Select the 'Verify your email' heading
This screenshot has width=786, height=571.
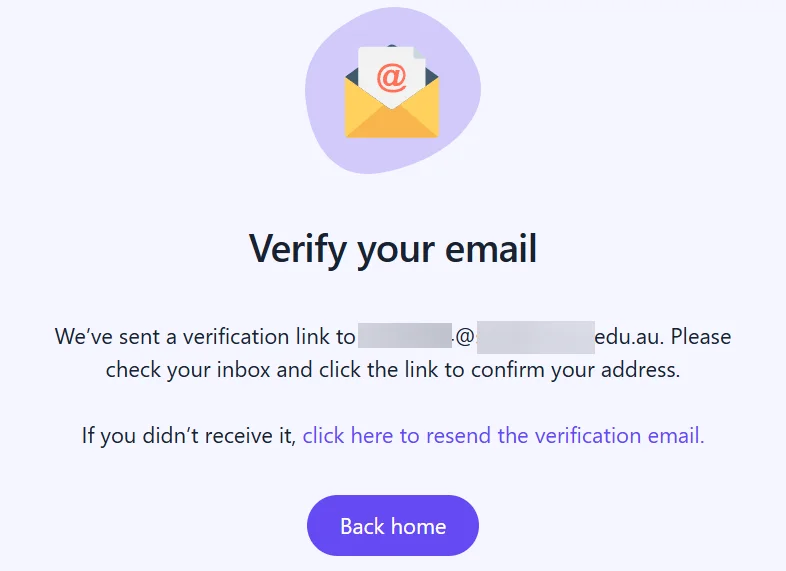393,249
